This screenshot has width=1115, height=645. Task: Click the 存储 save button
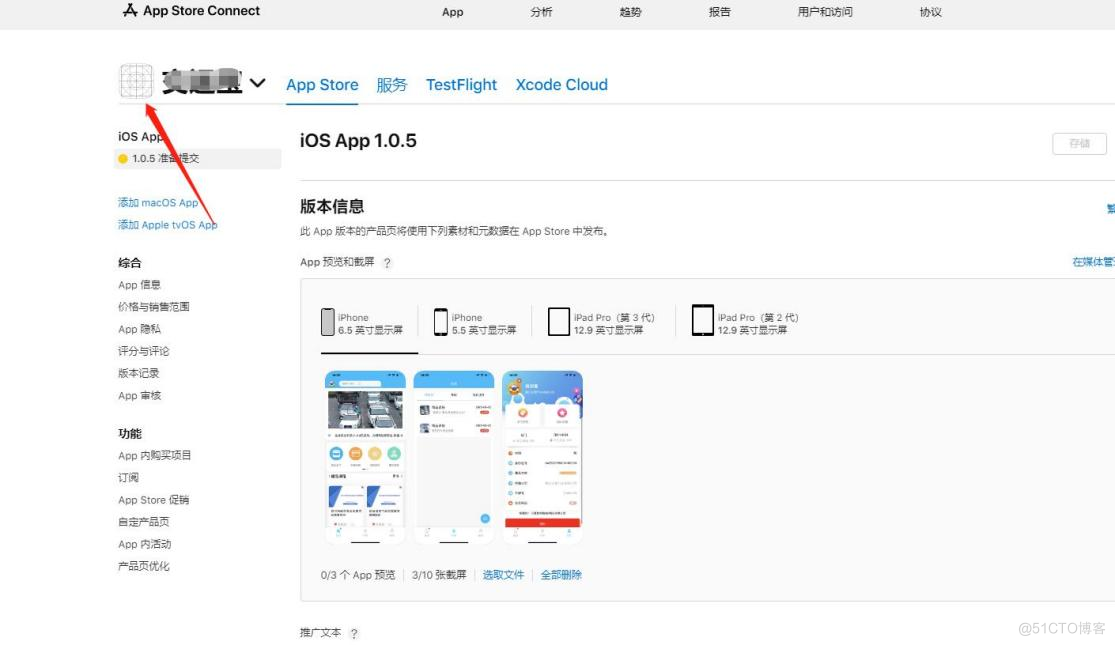1079,144
